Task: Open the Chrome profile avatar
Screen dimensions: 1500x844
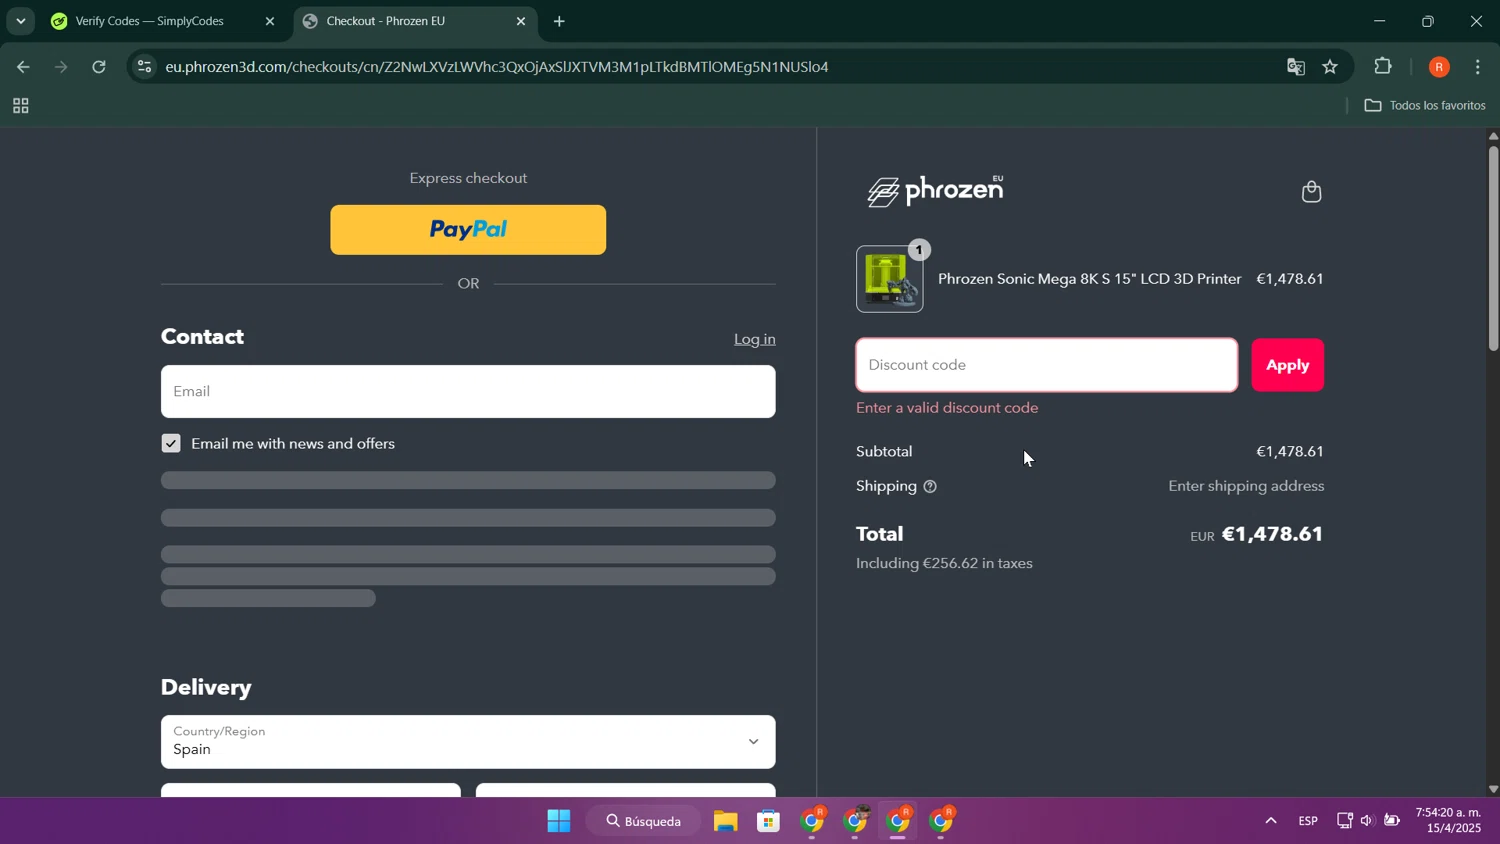Action: point(1439,67)
